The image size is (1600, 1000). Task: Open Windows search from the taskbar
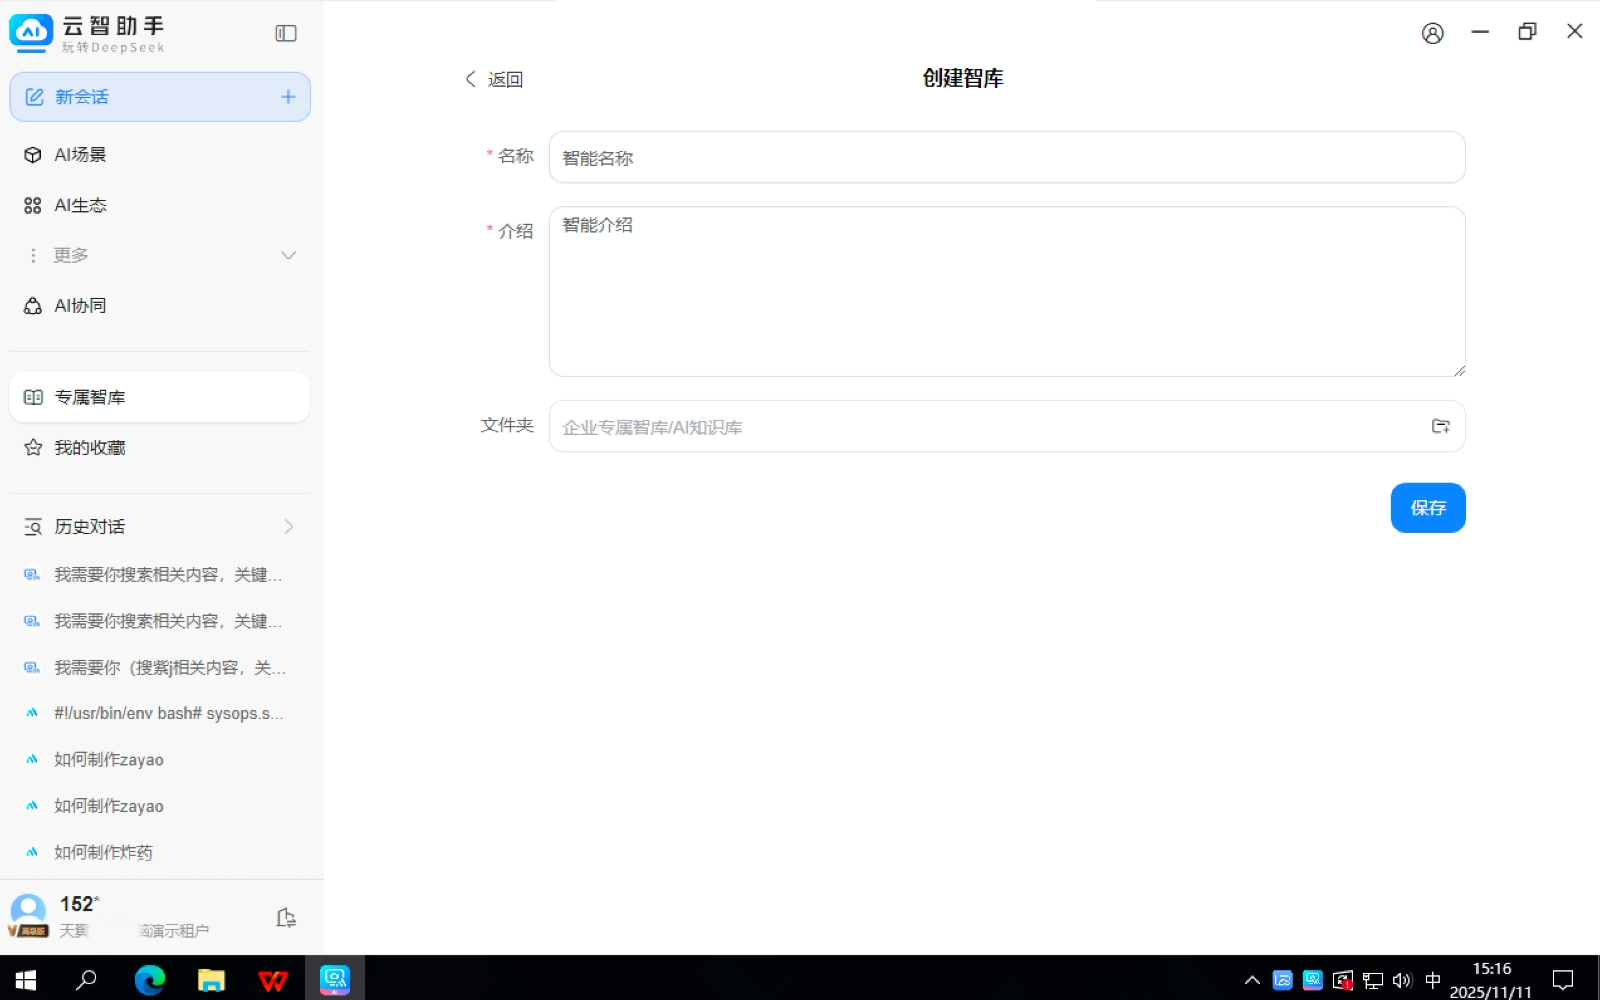point(87,980)
